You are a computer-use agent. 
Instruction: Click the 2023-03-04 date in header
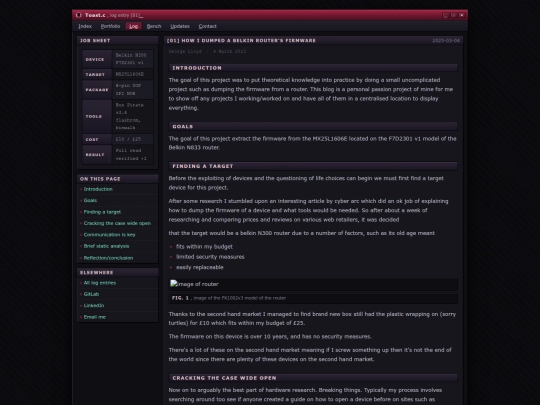(x=446, y=40)
